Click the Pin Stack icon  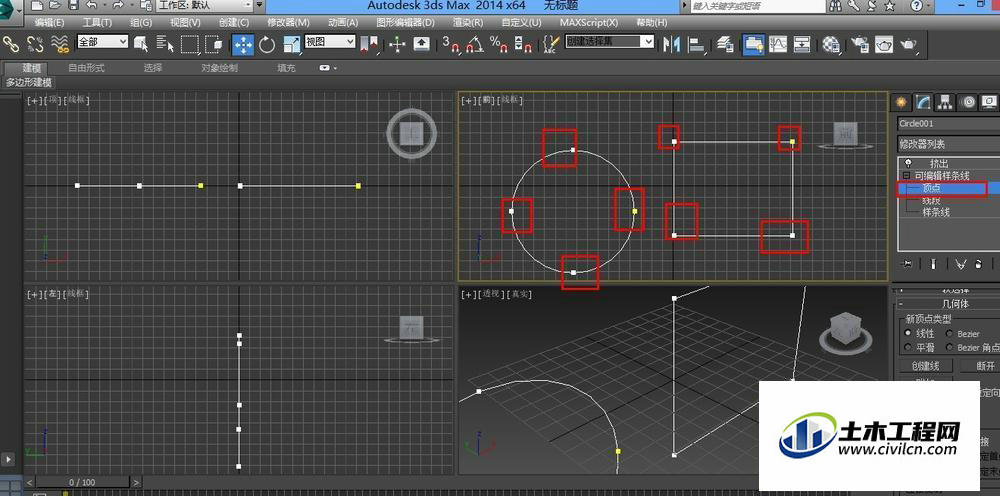(907, 263)
